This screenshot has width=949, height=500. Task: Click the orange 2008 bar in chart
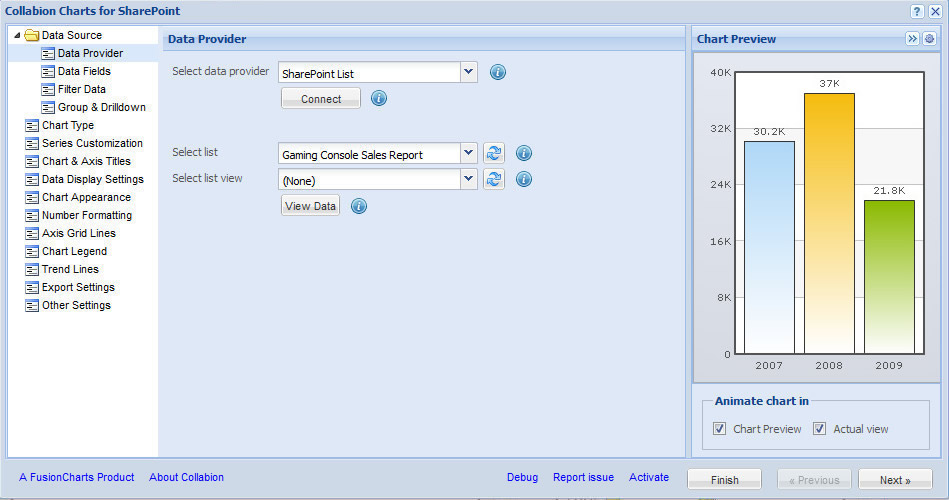pos(829,223)
